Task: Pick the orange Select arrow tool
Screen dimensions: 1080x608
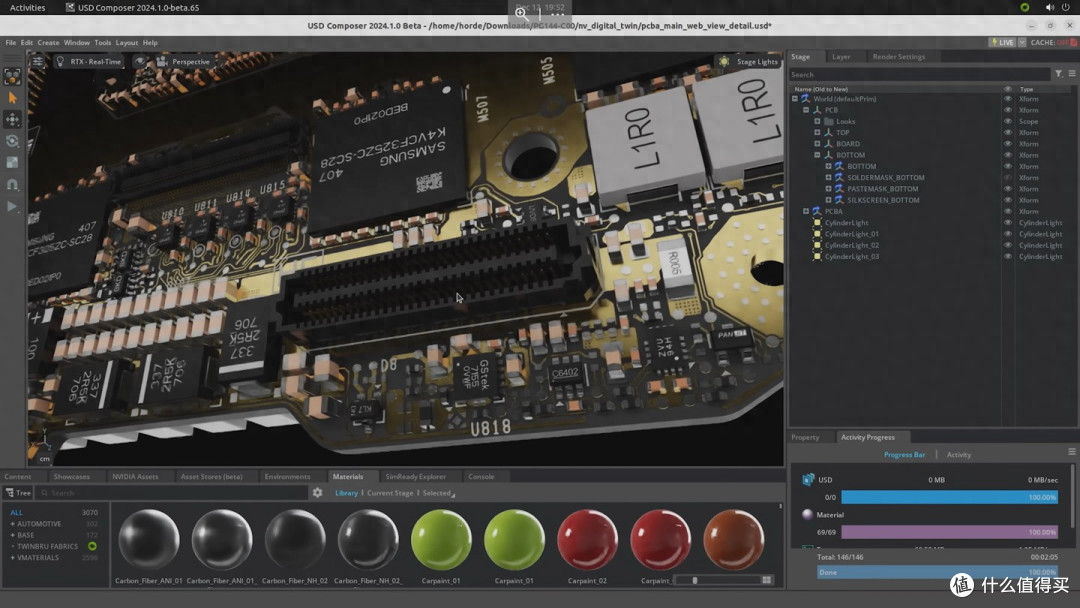Action: tap(12, 98)
